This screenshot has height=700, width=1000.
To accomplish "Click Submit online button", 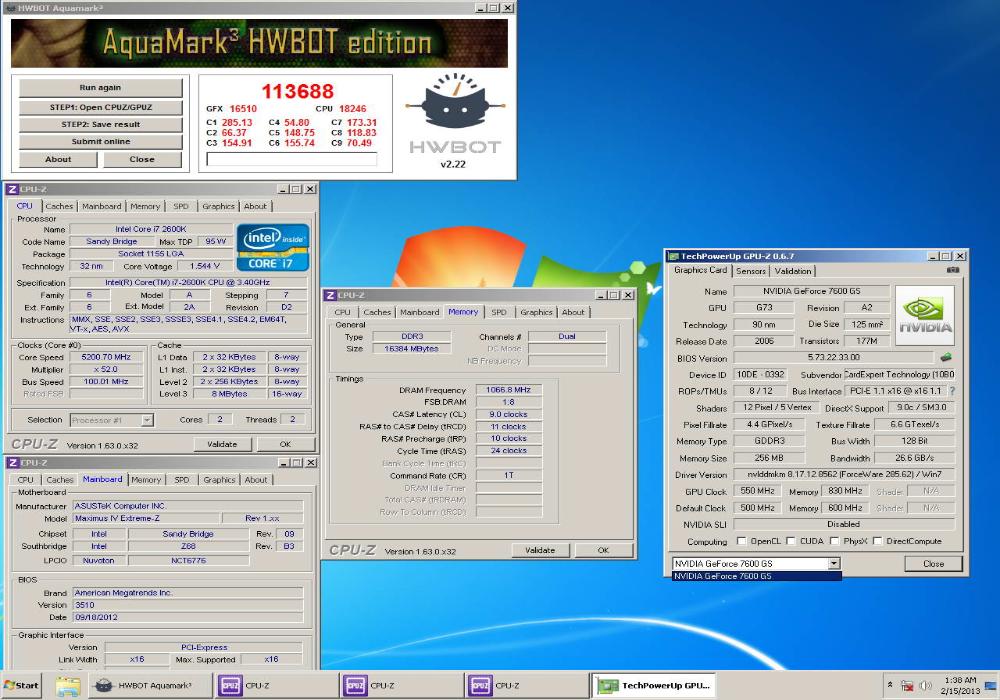I will click(x=101, y=142).
